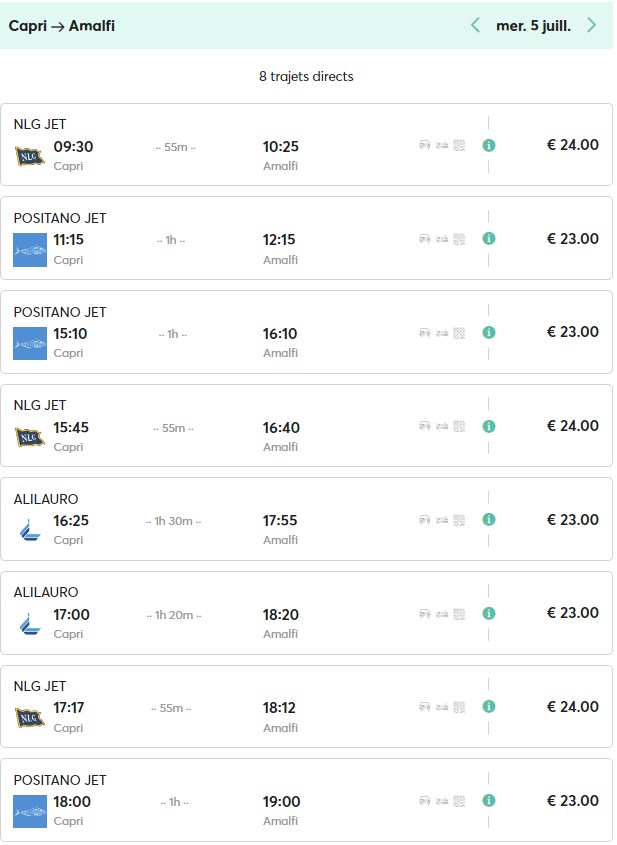617x845 pixels.
Task: Click POSITANO JET logo on the 11:15 trip
Action: pos(30,250)
